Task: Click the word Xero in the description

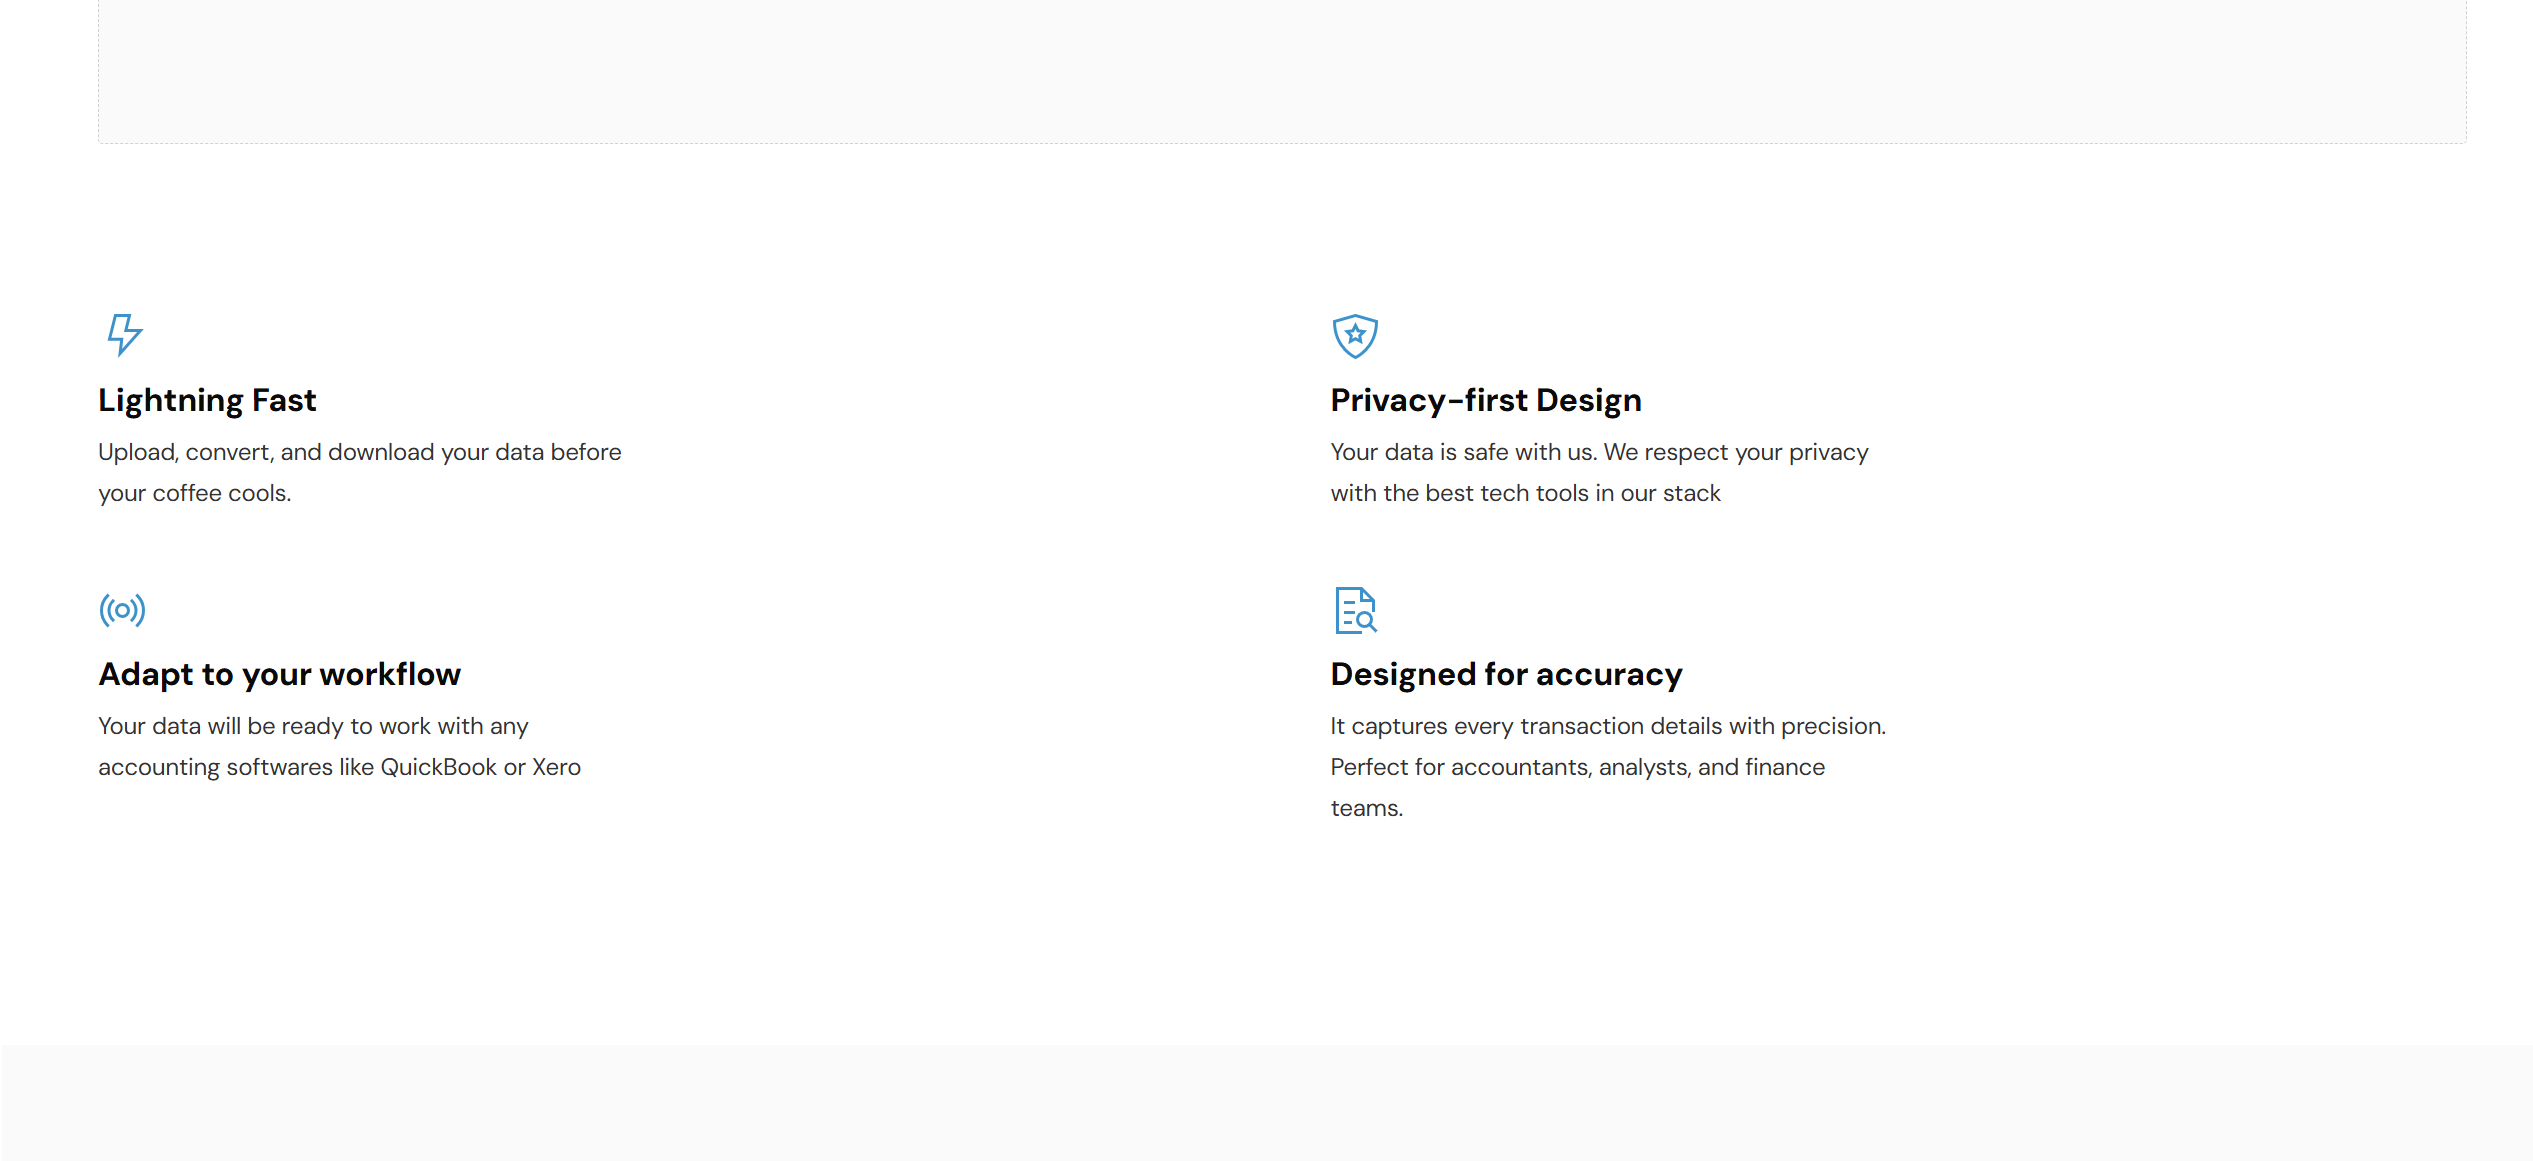Action: click(x=556, y=767)
